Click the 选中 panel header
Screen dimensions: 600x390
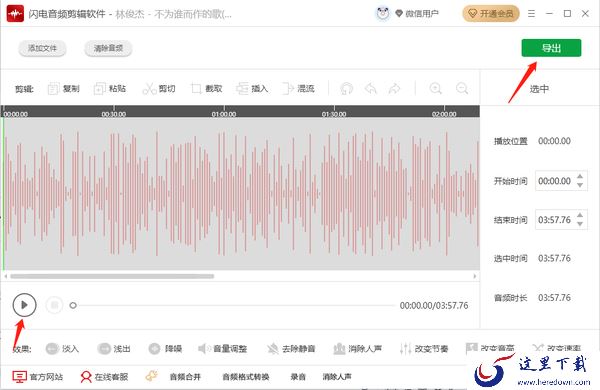[x=539, y=89]
